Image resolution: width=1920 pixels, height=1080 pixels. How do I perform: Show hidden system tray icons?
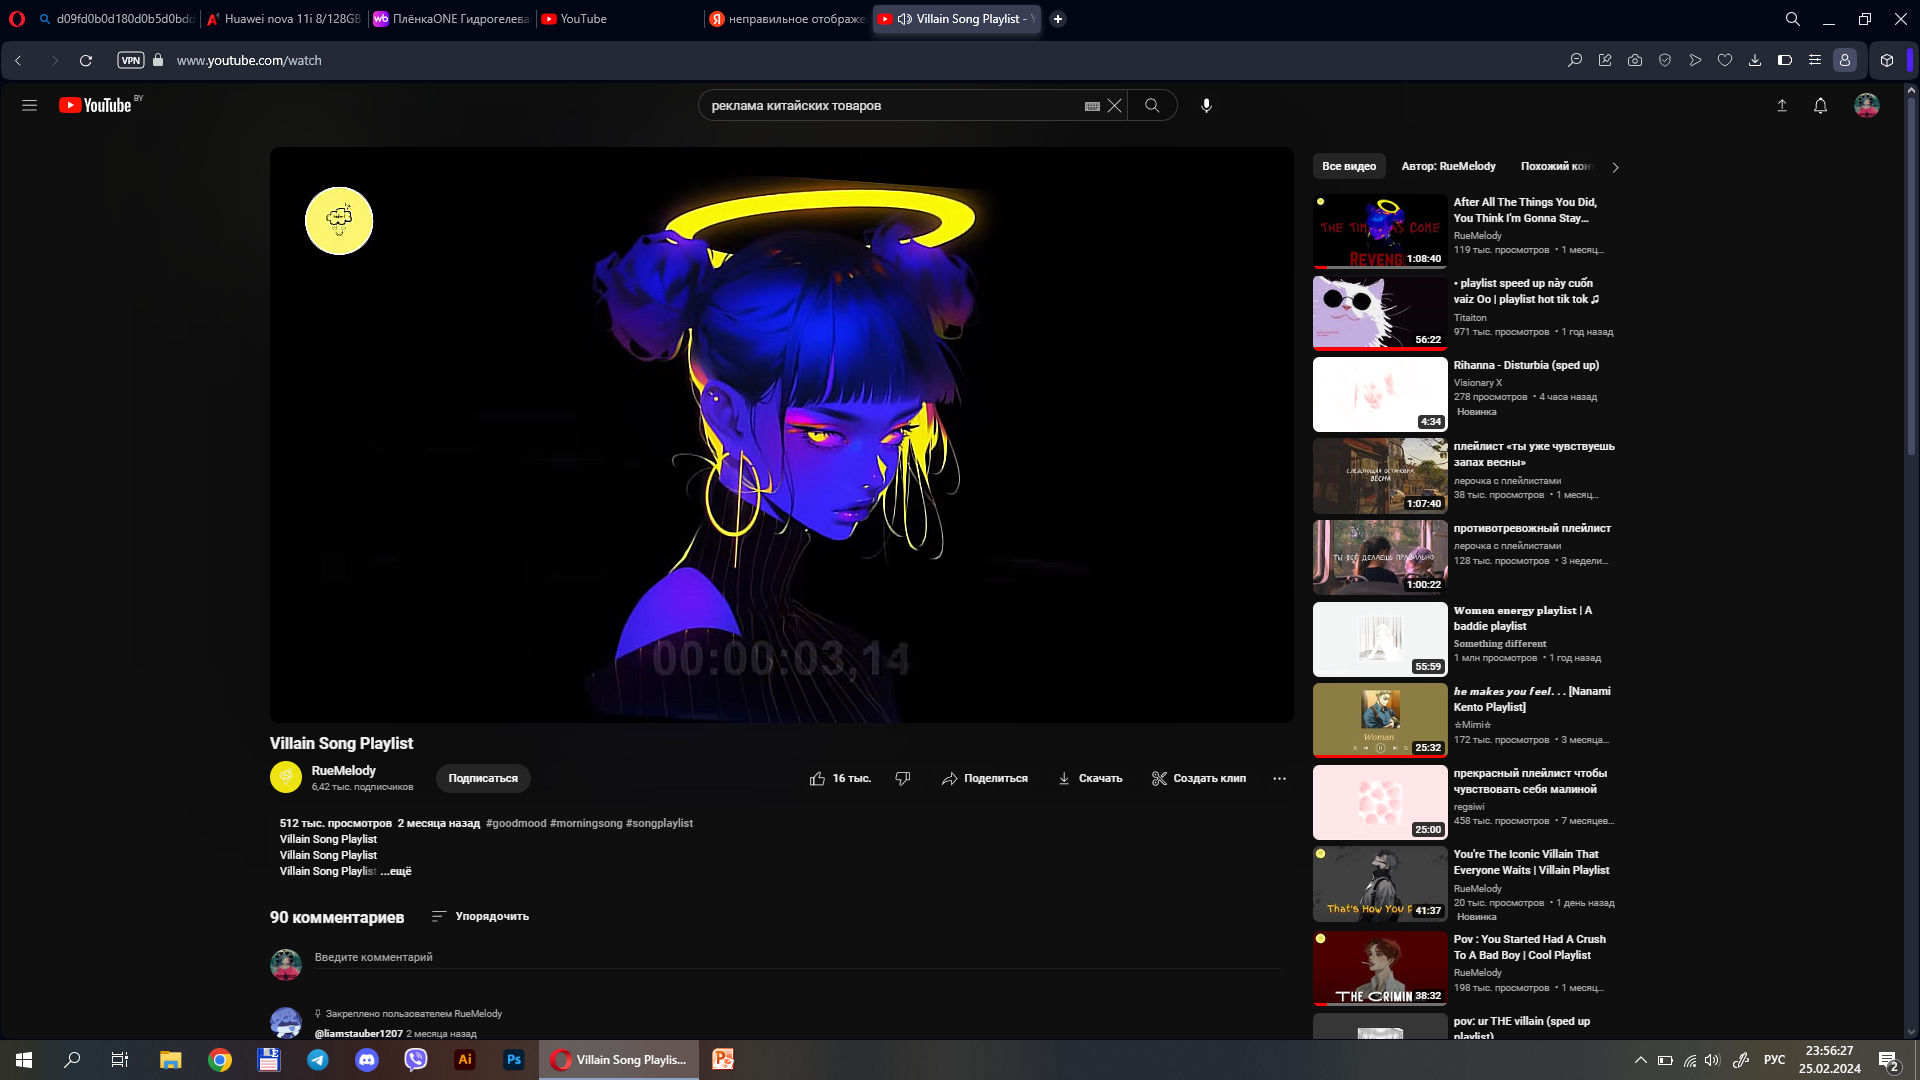pyautogui.click(x=1641, y=1060)
